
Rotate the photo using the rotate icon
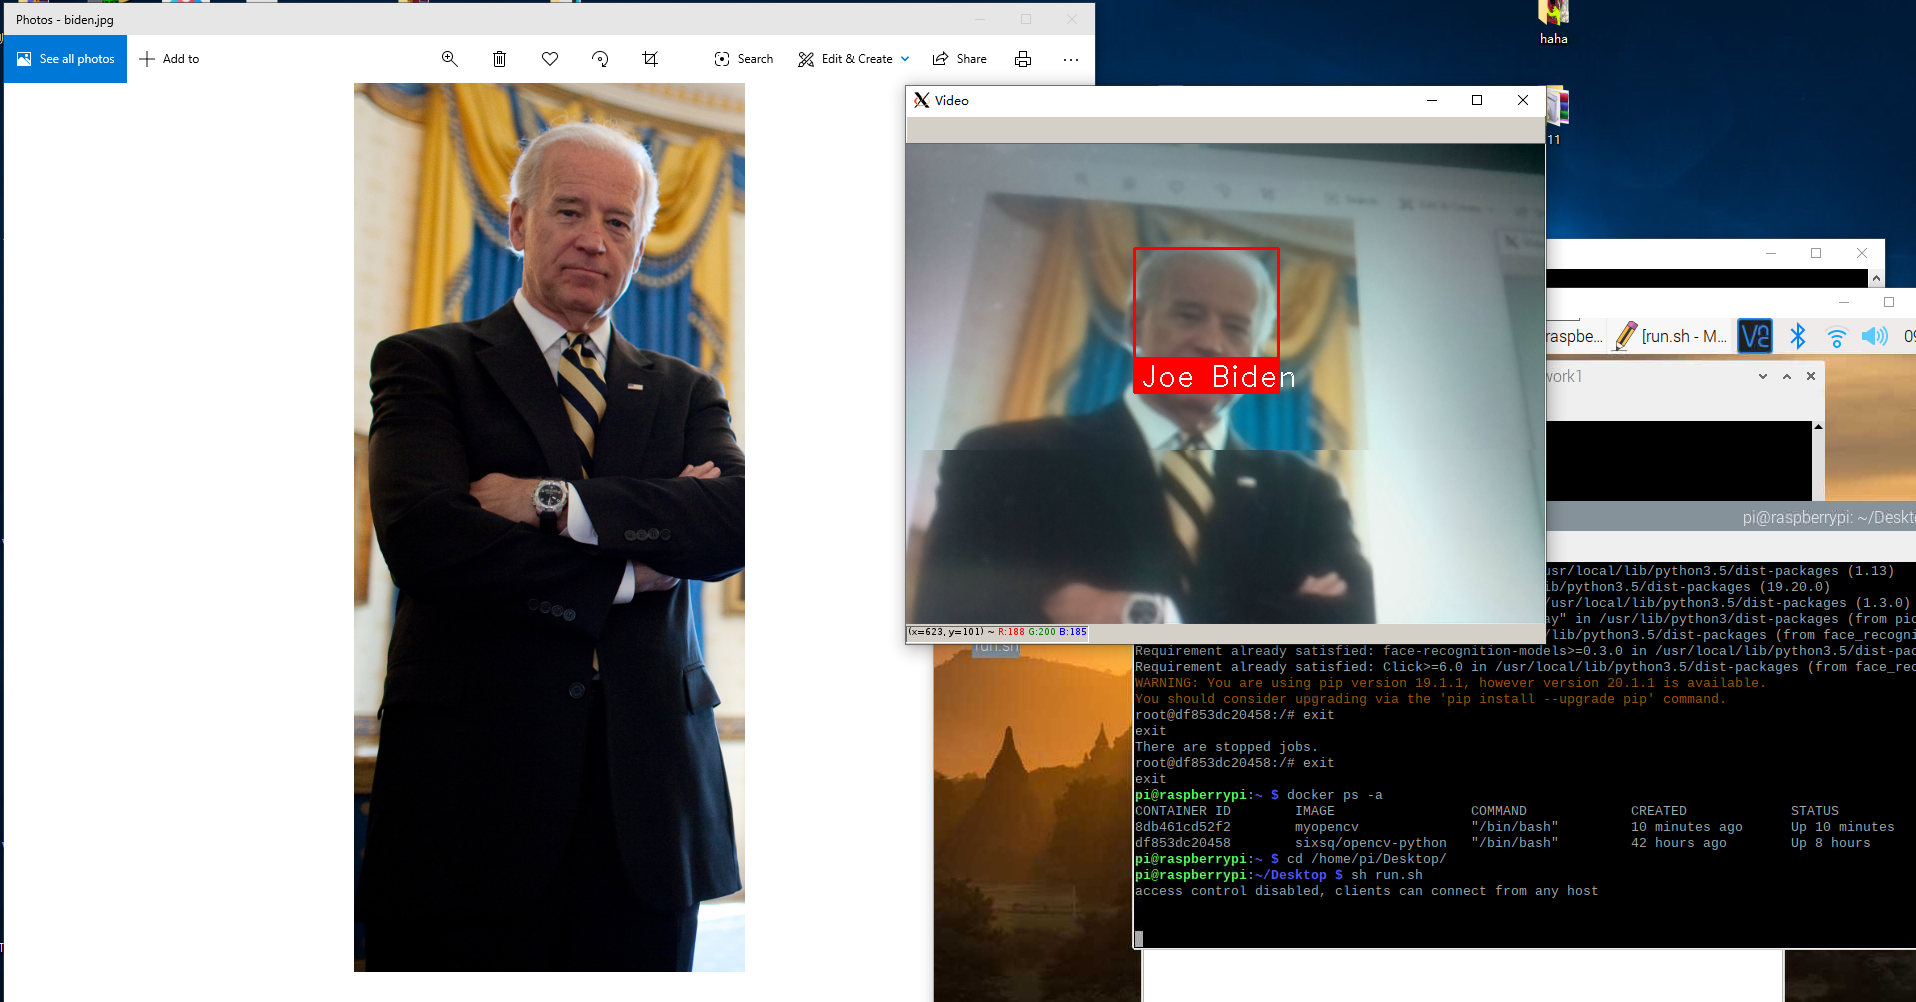pyautogui.click(x=600, y=59)
